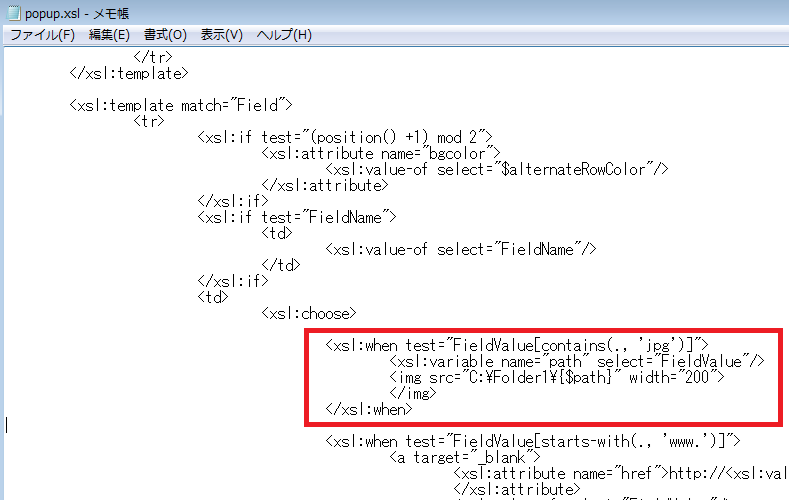Image resolution: width=789 pixels, height=500 pixels.
Task: Click the $alternateRowColor value-of line
Action: [497, 170]
